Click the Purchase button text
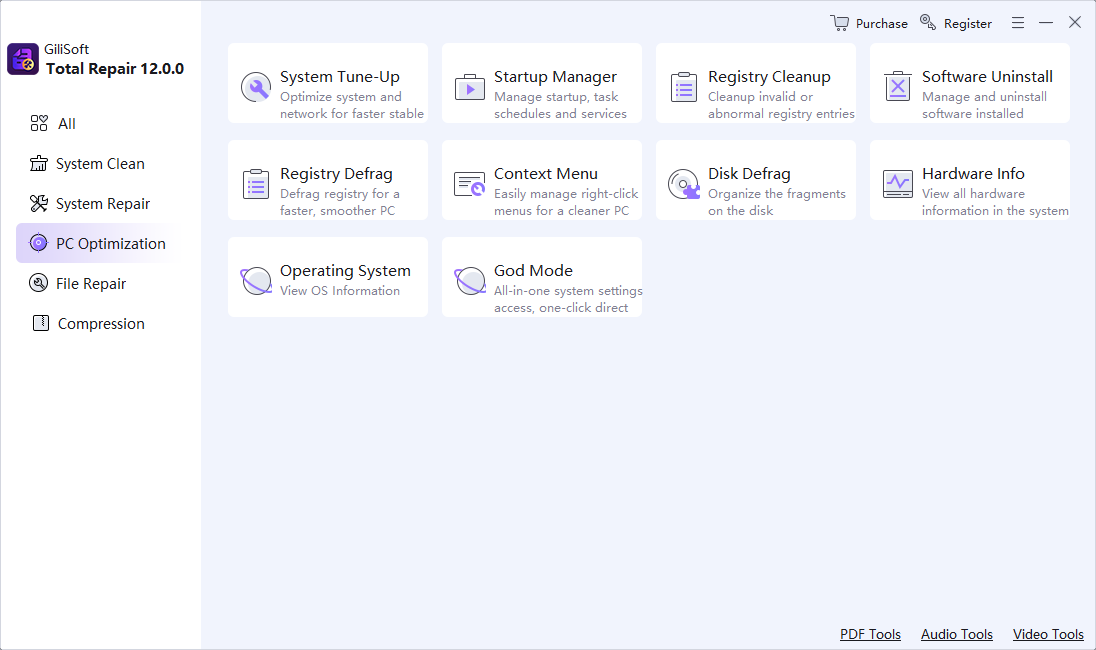Screen dimensions: 1096x650 point(881,24)
